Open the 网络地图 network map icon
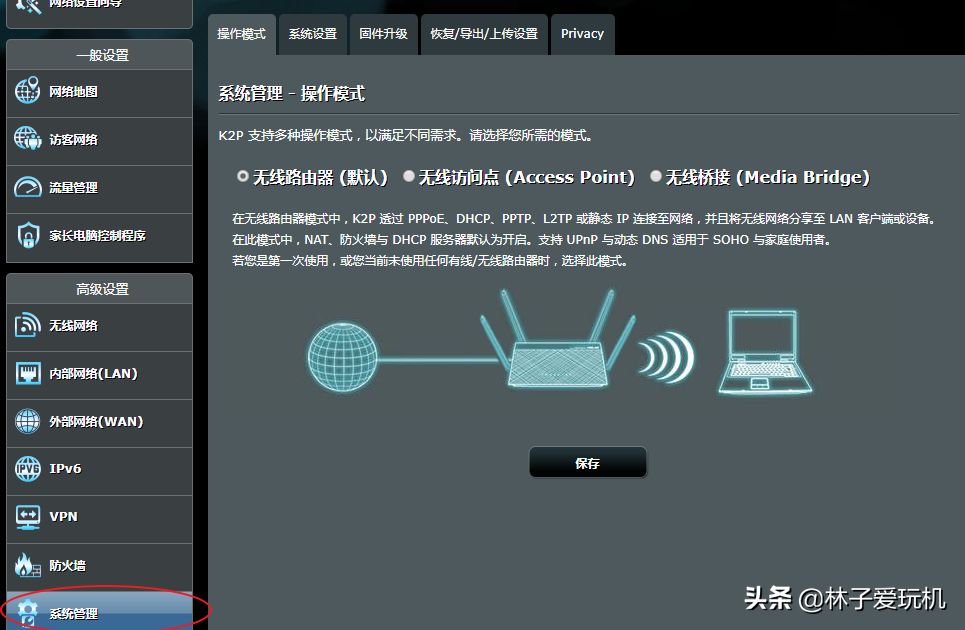This screenshot has width=965, height=630. (28, 91)
